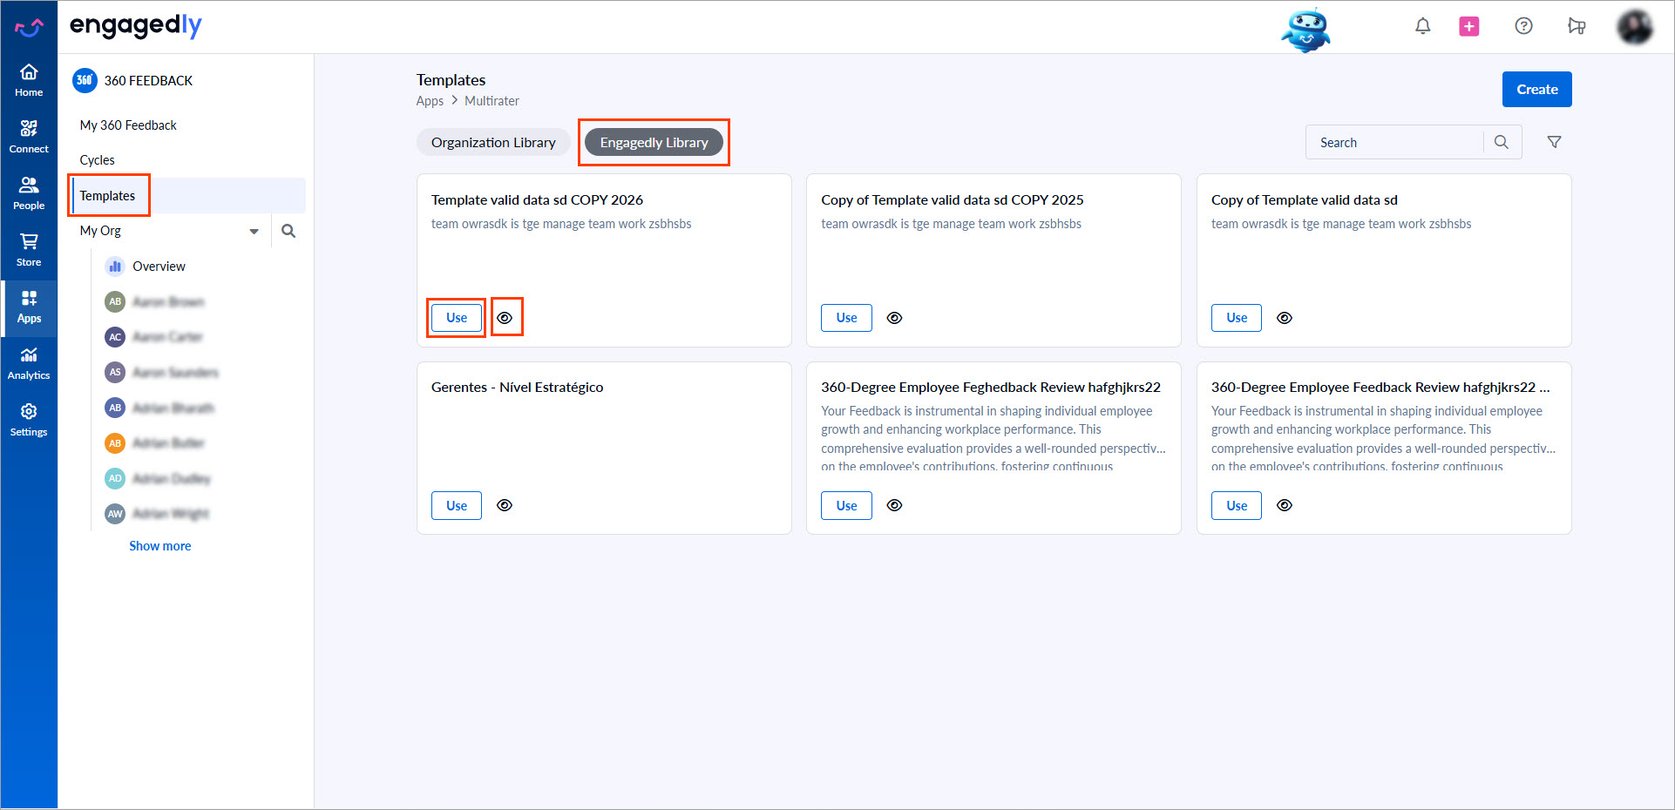The image size is (1675, 810).
Task: Click the Engagedly logo icon top-left
Action: point(29,27)
